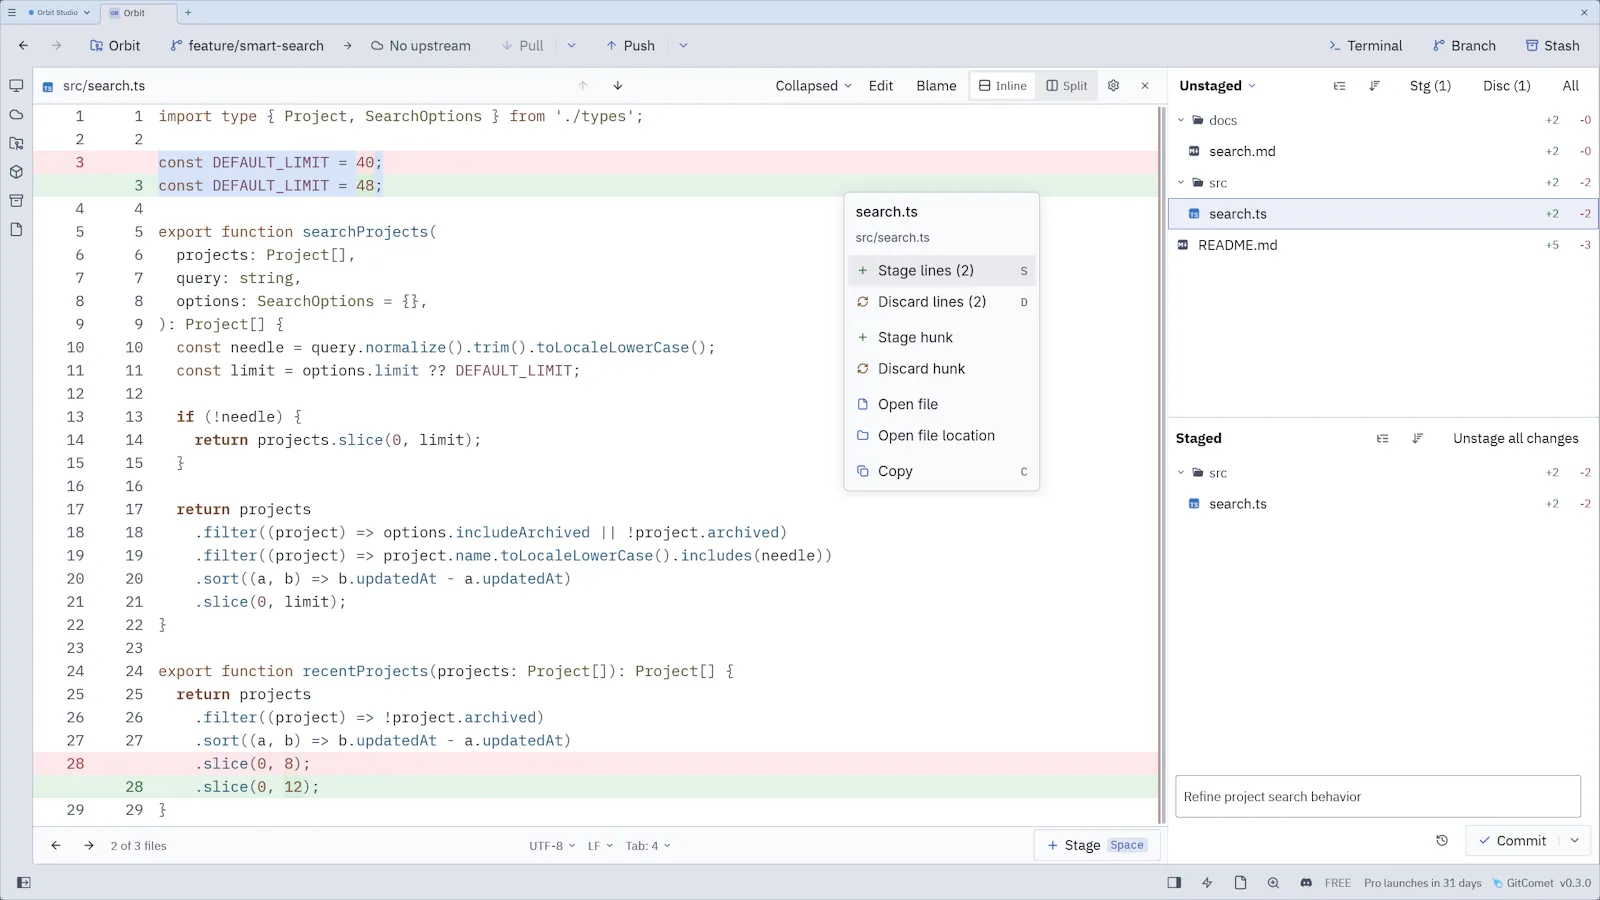Click lightning bolt icon in status bar

(x=1207, y=883)
